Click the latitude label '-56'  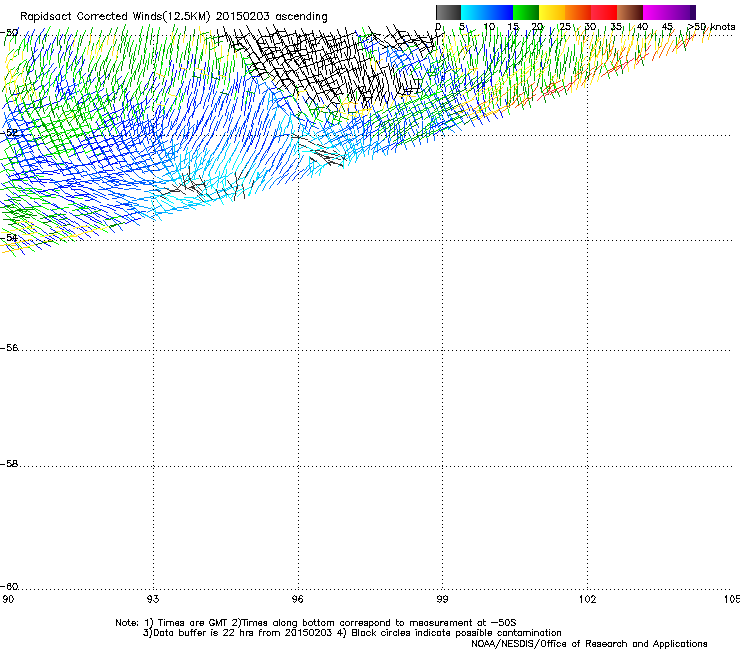pyautogui.click(x=9, y=348)
